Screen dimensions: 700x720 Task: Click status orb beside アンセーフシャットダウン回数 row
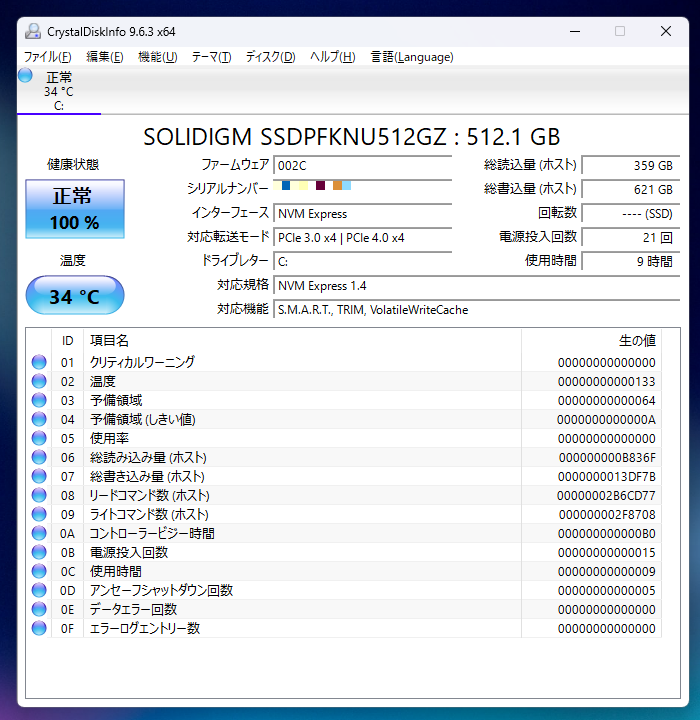39,591
